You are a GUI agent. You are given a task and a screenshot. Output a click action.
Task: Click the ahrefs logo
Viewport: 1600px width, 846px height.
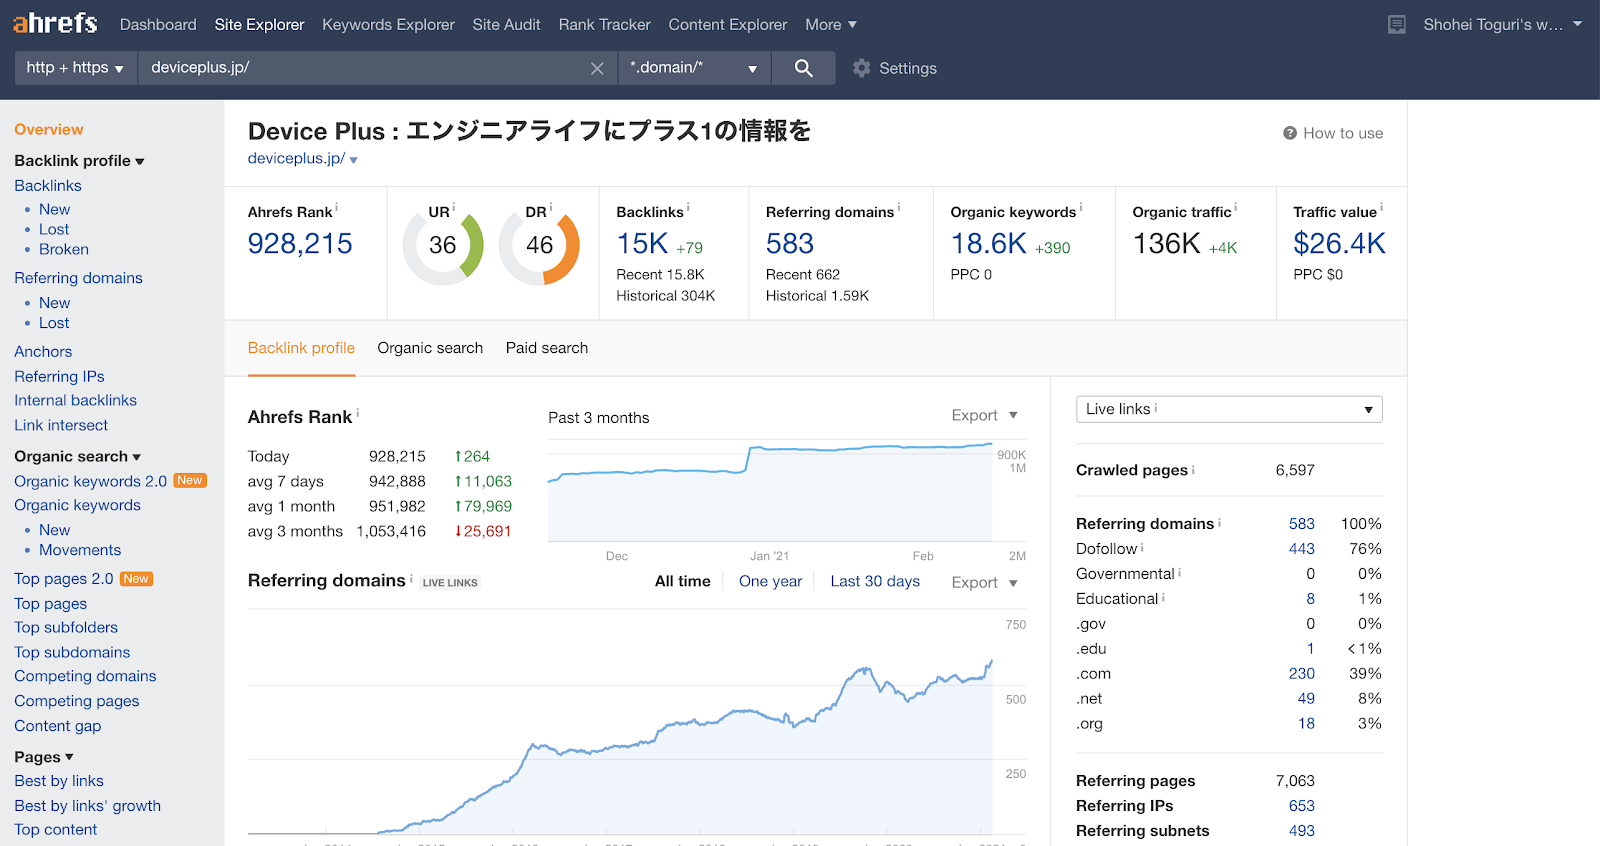pyautogui.click(x=55, y=23)
